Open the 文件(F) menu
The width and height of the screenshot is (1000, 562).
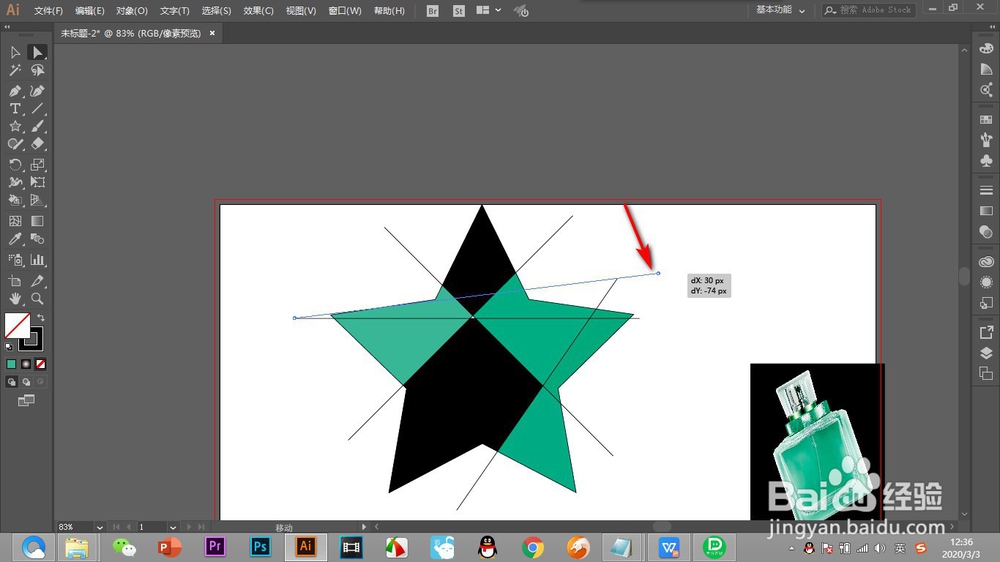coord(48,11)
